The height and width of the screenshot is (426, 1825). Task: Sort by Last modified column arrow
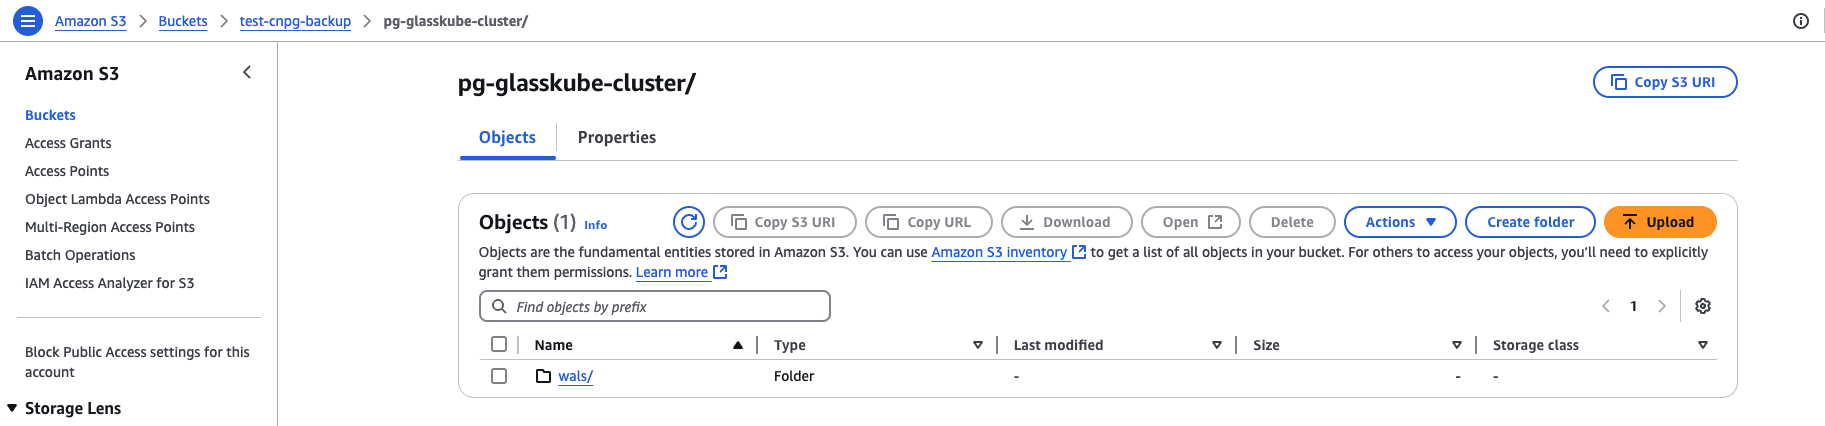(x=1217, y=345)
